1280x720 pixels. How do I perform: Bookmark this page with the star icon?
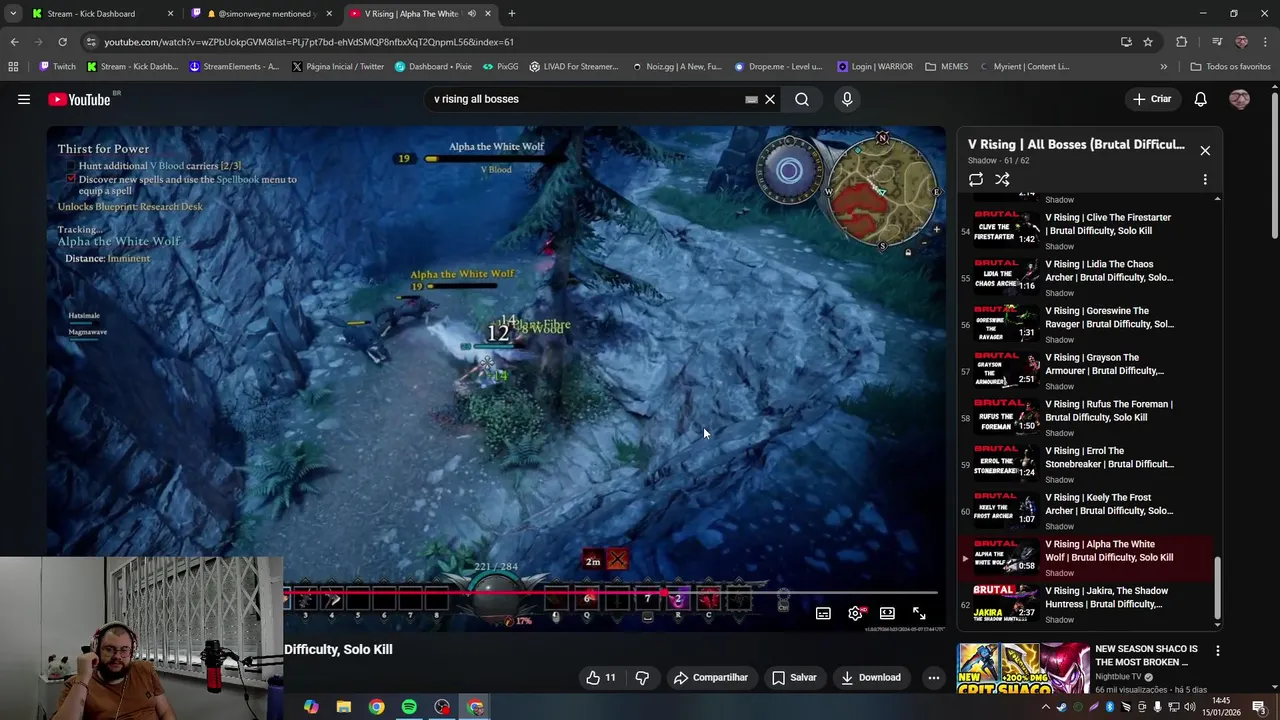pyautogui.click(x=1148, y=42)
